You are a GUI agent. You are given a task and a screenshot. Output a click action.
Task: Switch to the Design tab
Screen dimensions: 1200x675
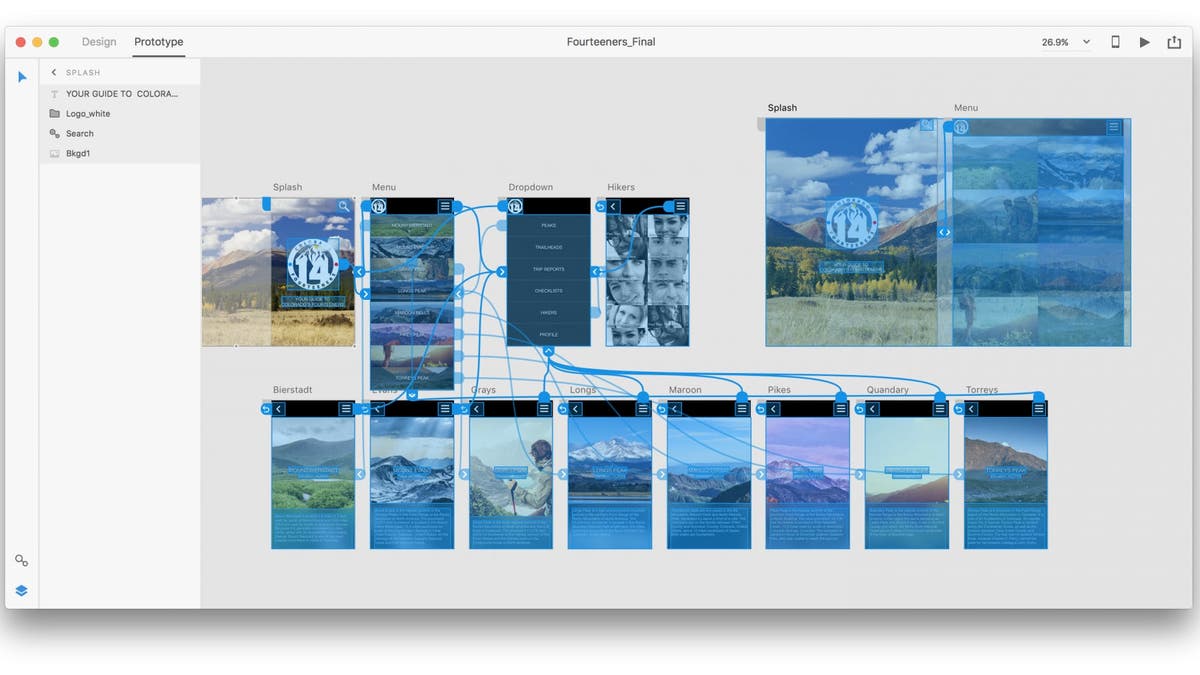99,42
